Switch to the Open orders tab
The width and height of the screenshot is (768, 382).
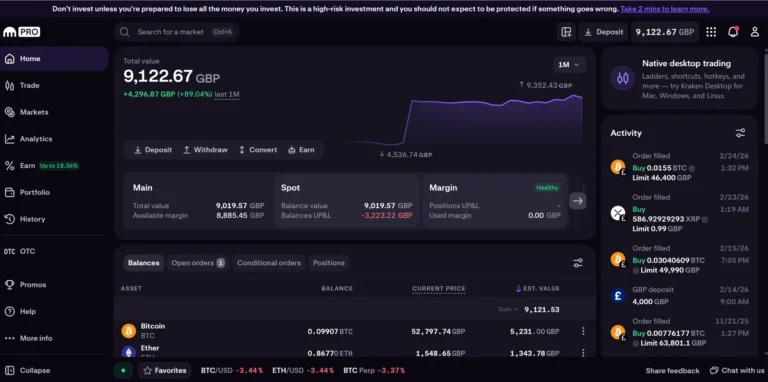(x=198, y=263)
